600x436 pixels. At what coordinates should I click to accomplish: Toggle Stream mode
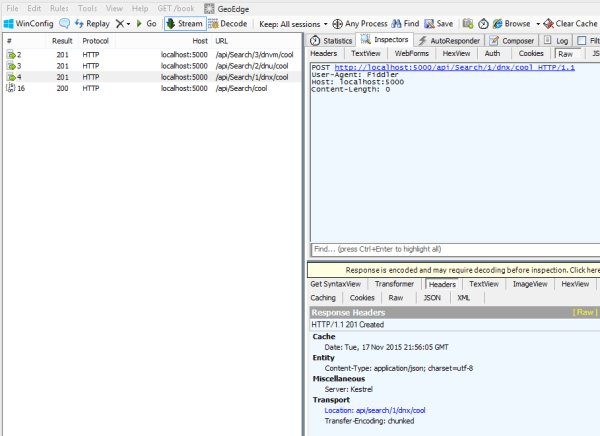point(185,24)
